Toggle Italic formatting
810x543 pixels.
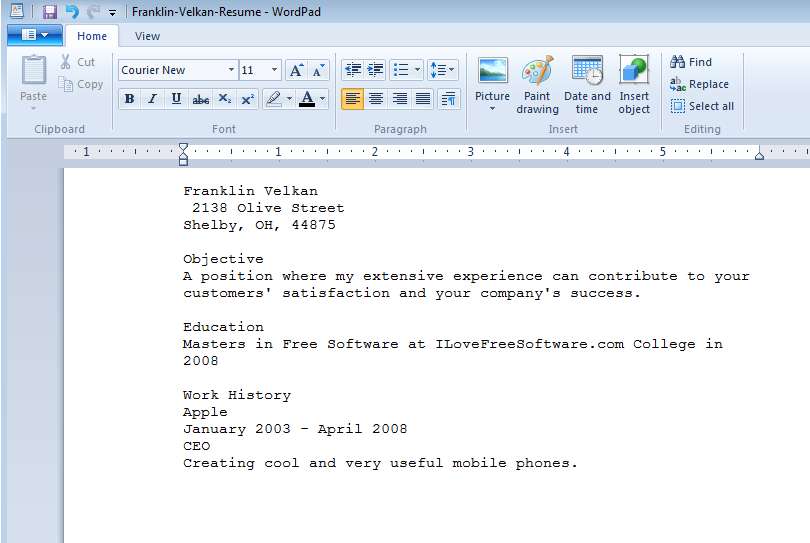(x=152, y=99)
